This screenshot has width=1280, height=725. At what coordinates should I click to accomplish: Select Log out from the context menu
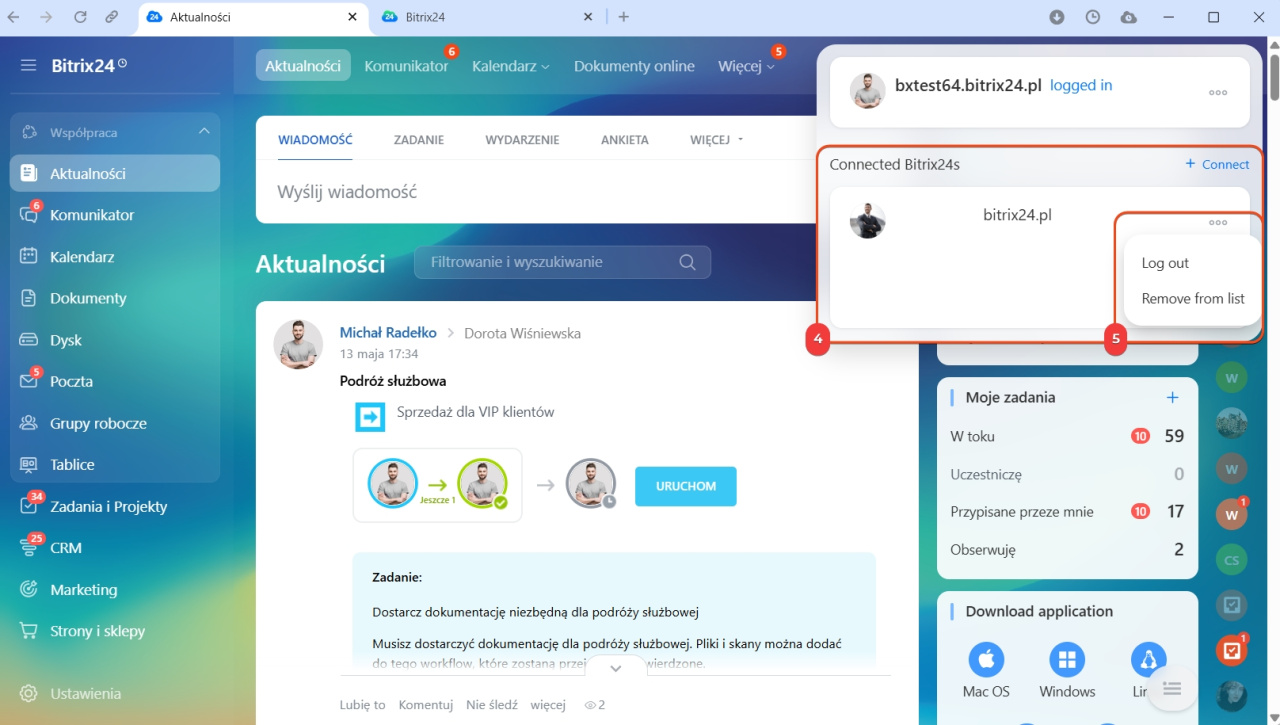pos(1165,263)
